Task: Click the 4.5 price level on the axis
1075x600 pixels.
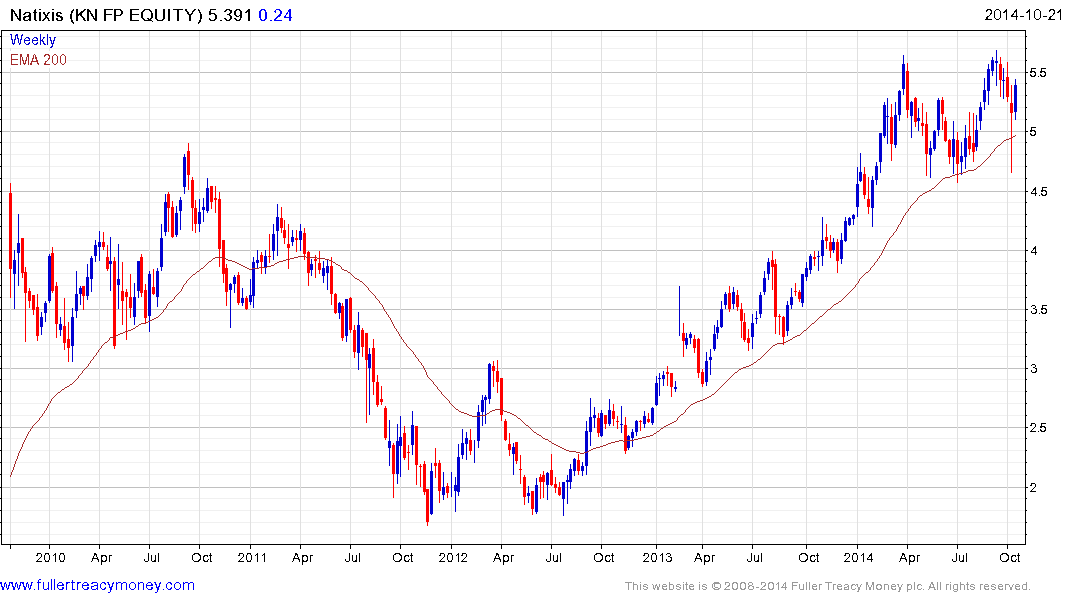Action: click(x=1040, y=192)
